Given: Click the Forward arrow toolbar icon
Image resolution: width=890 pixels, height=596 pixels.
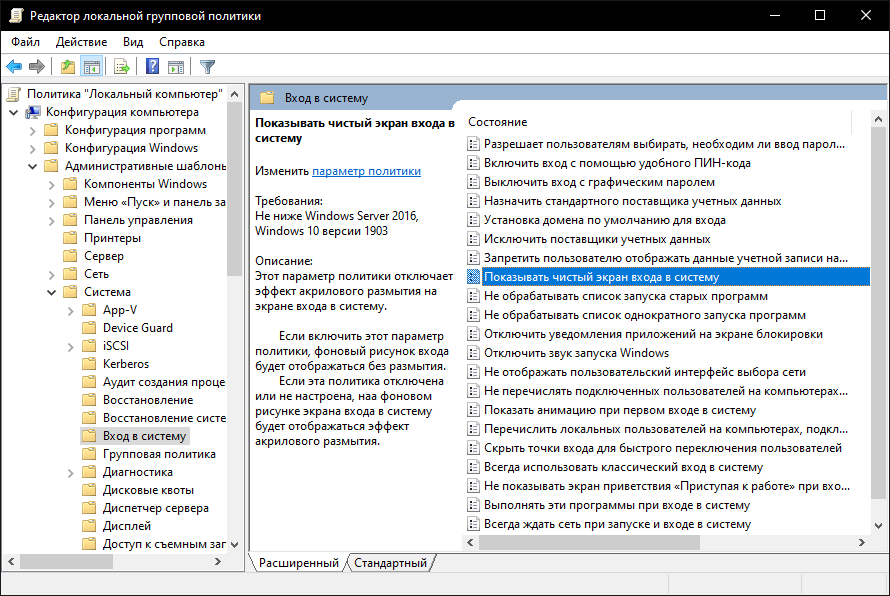Looking at the screenshot, I should coord(37,67).
